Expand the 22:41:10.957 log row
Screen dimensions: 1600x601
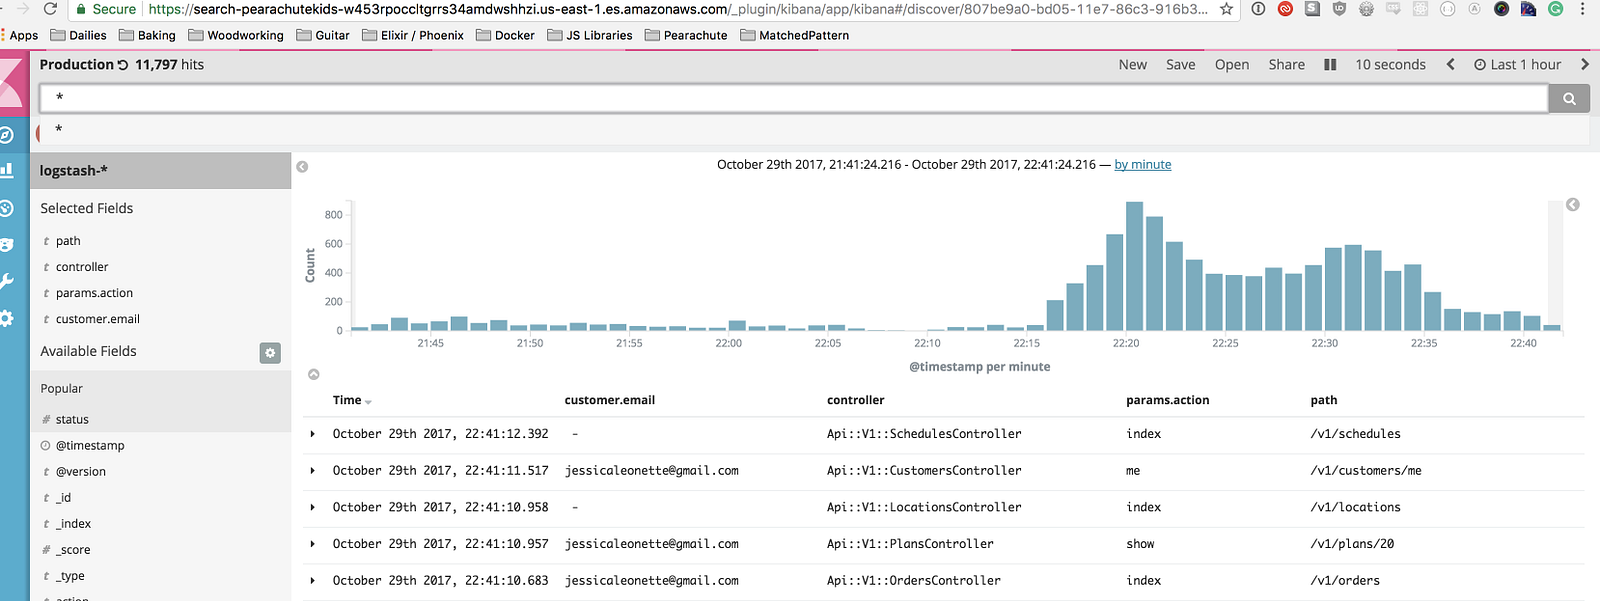(x=313, y=544)
